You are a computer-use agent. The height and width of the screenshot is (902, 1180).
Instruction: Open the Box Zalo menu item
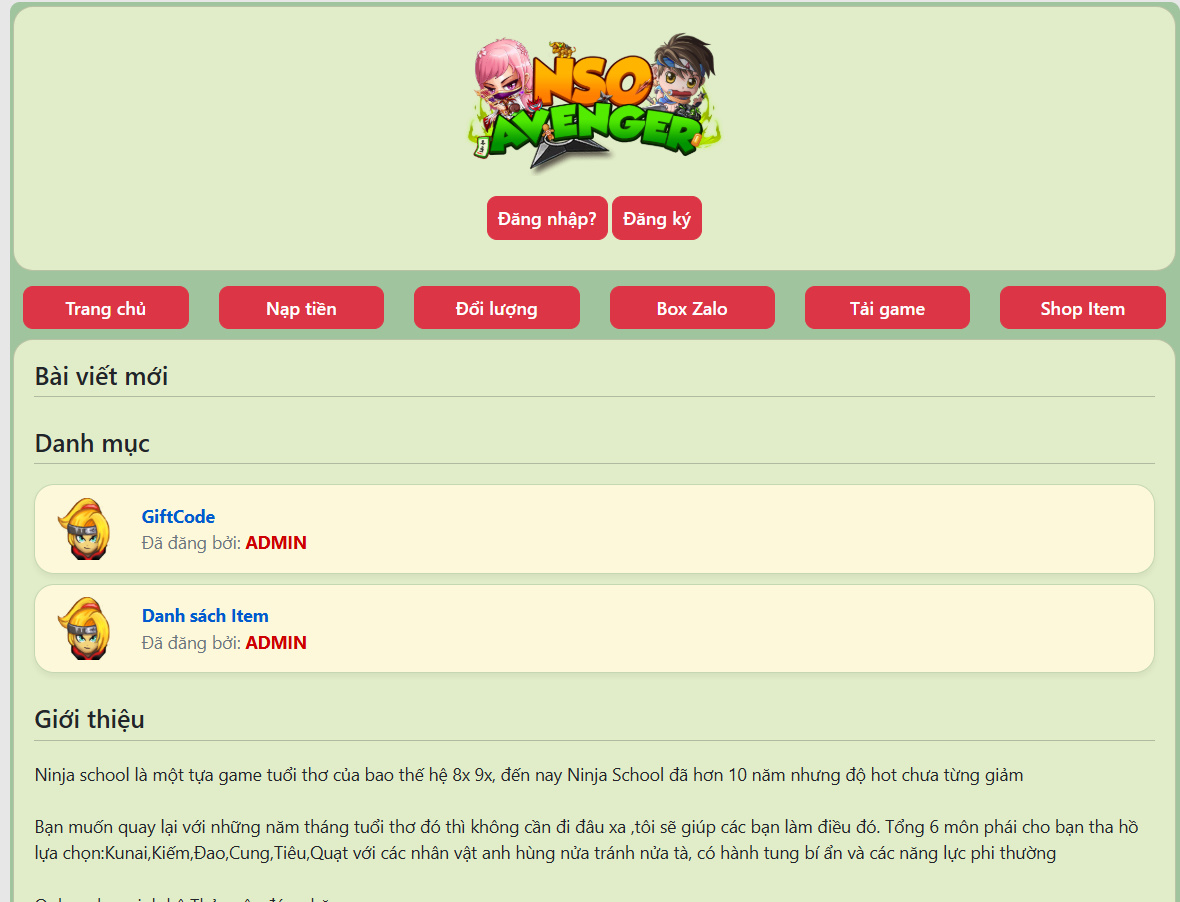[x=692, y=308]
